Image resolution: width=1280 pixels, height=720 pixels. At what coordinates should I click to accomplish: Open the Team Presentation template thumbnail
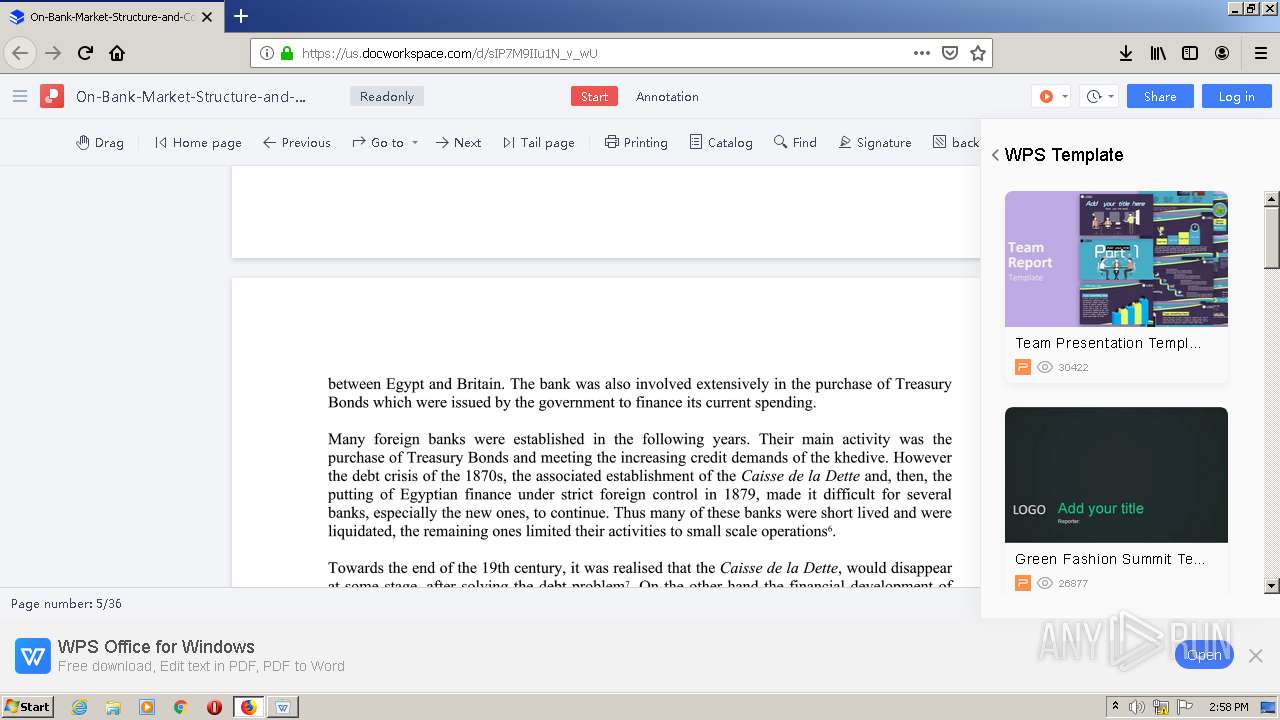1116,259
